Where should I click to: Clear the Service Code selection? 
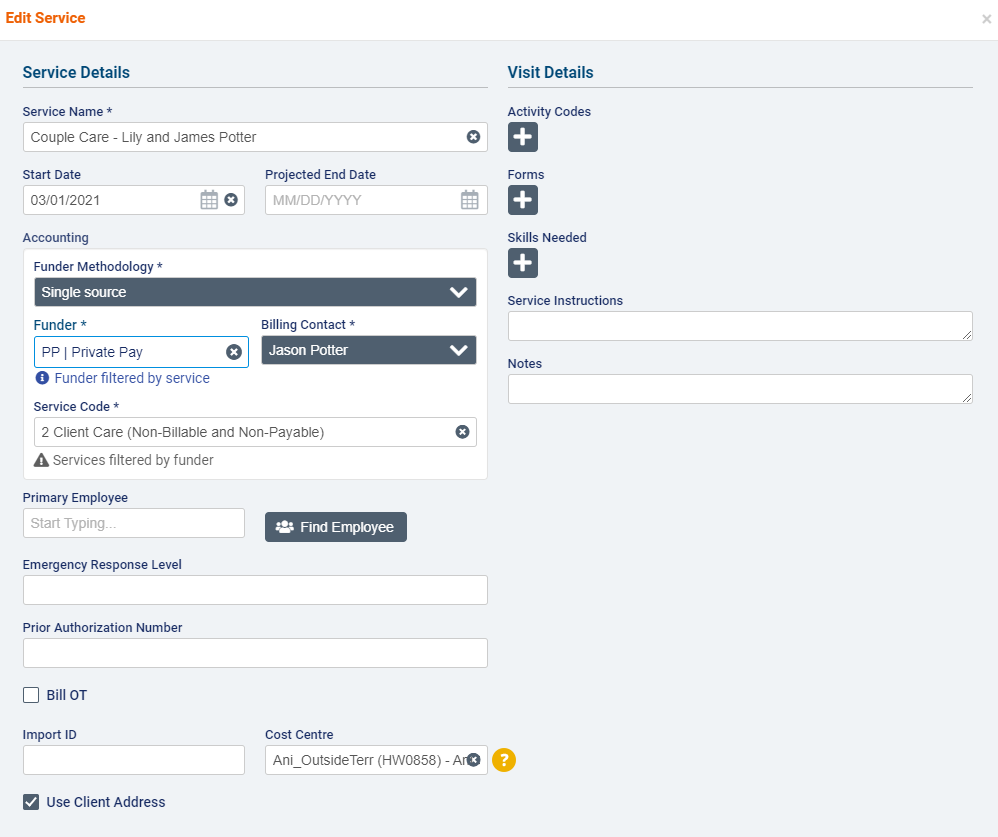coord(462,431)
